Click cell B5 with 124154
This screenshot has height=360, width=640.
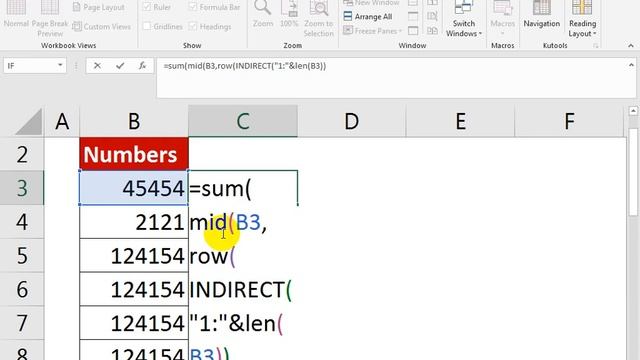tap(134, 256)
